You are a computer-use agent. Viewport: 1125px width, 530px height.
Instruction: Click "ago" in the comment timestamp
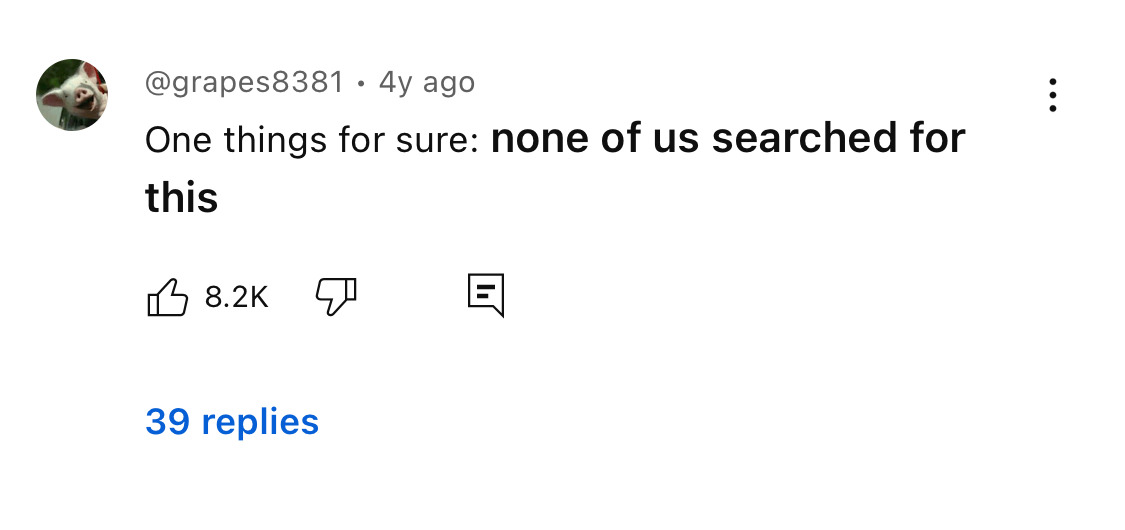(x=449, y=82)
